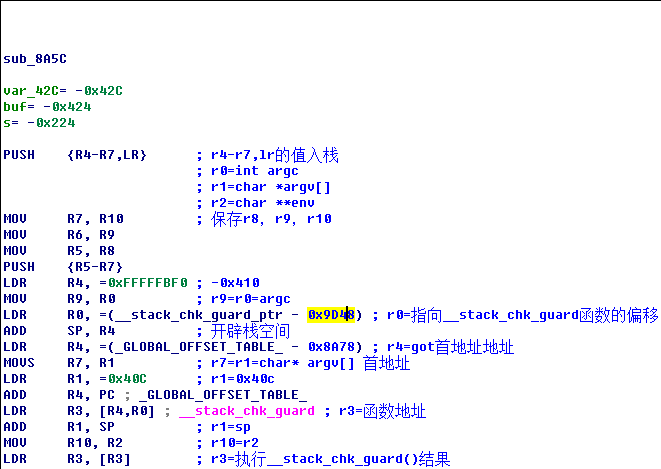Select the MOV R9, R0 instruction

click(x=59, y=299)
